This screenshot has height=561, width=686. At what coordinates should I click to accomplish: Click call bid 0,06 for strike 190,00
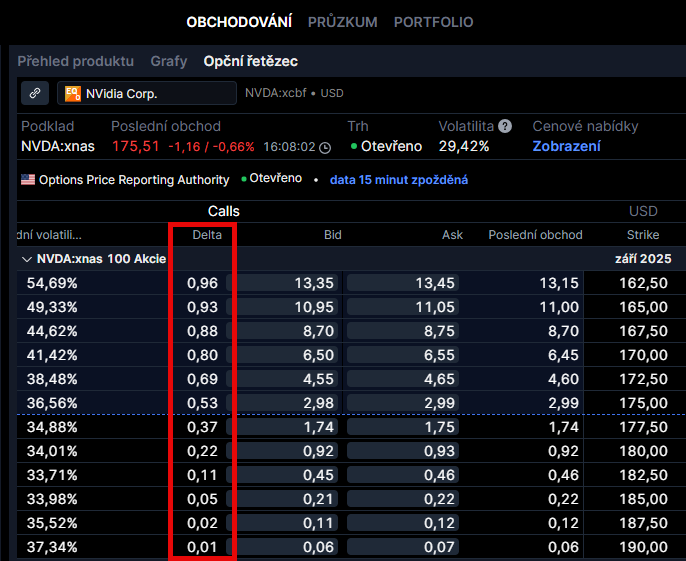tap(282, 547)
